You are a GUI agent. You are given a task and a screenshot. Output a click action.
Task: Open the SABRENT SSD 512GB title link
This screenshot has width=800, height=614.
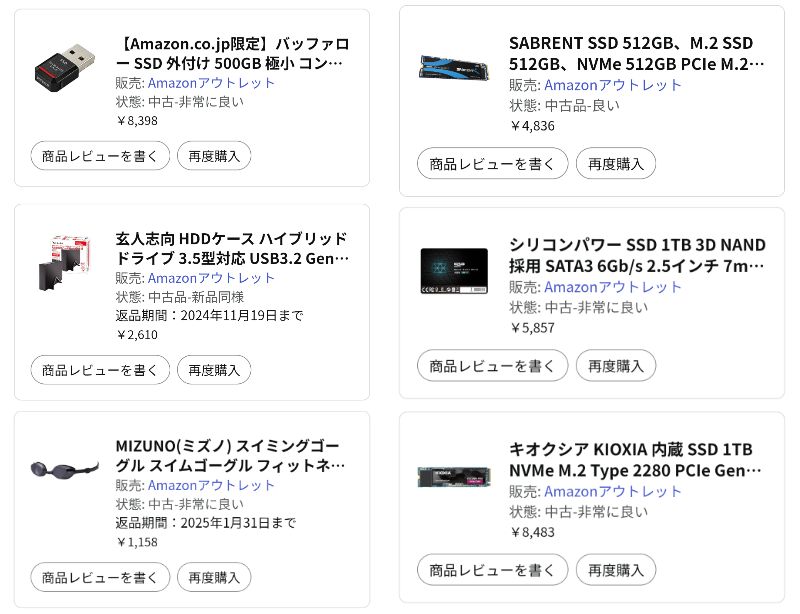click(636, 54)
